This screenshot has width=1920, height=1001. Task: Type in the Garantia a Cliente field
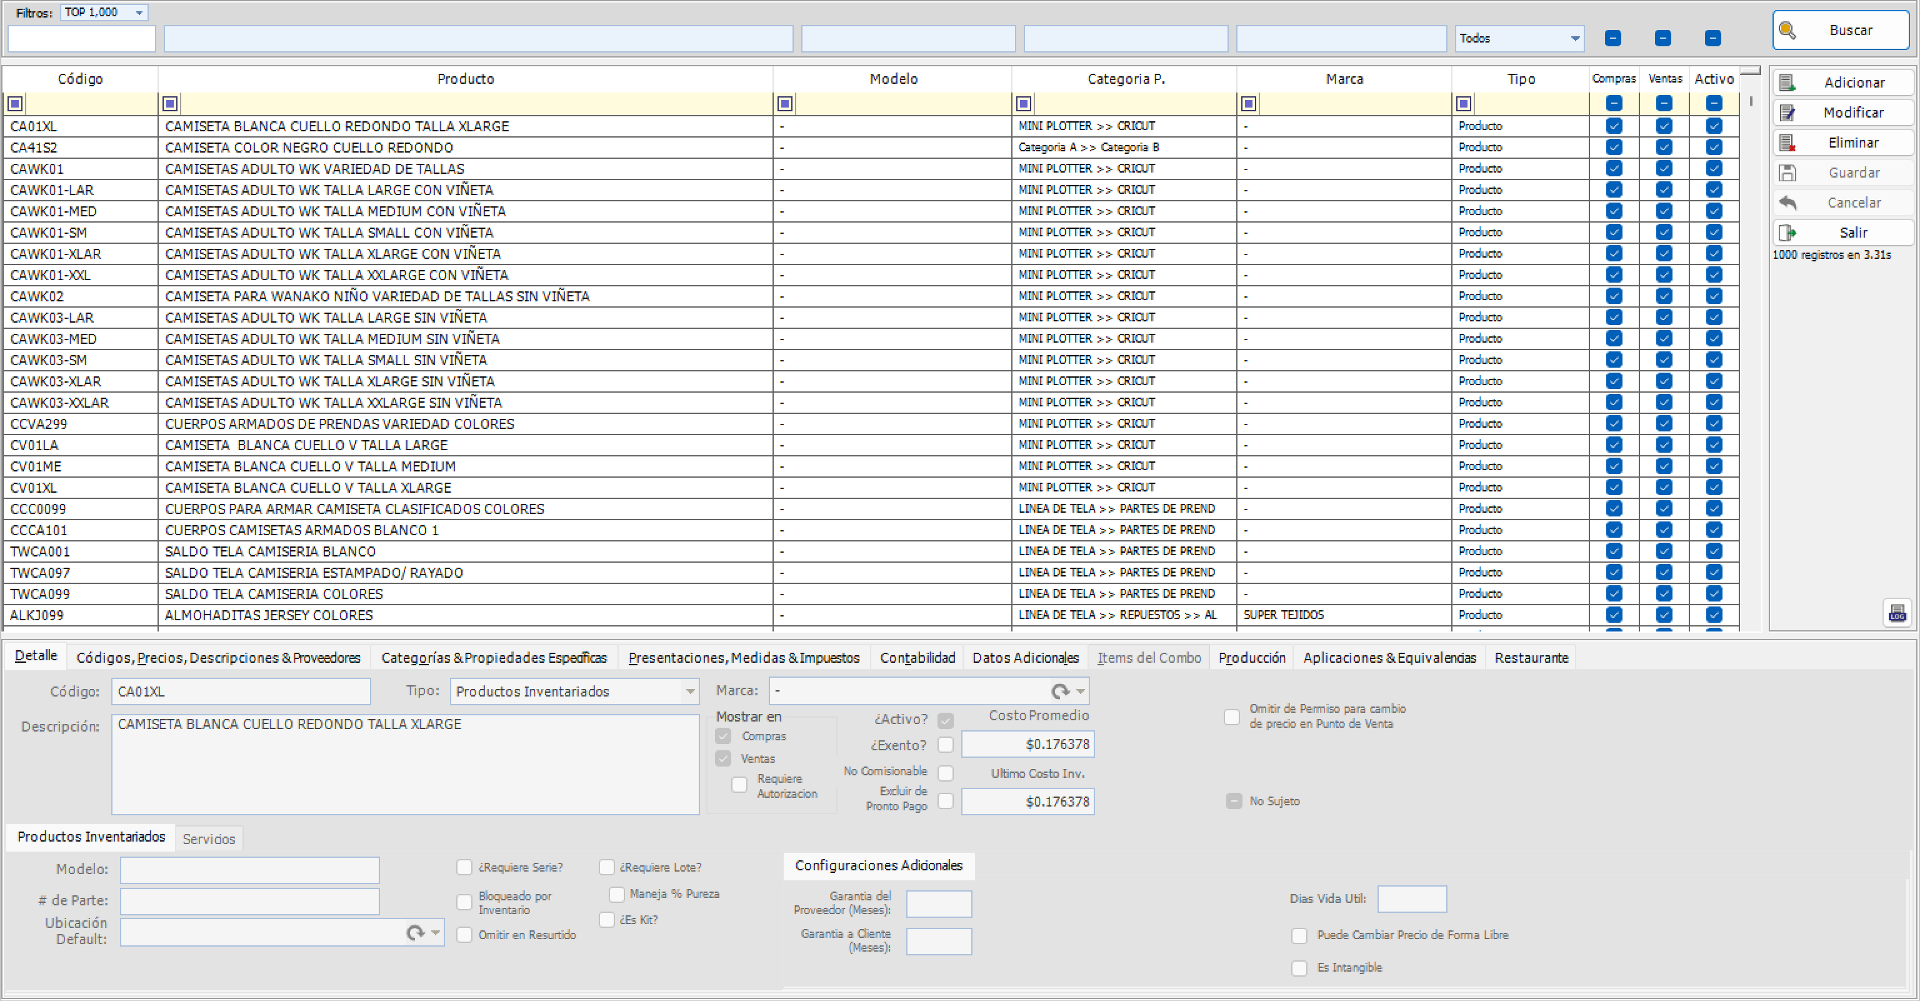point(938,941)
